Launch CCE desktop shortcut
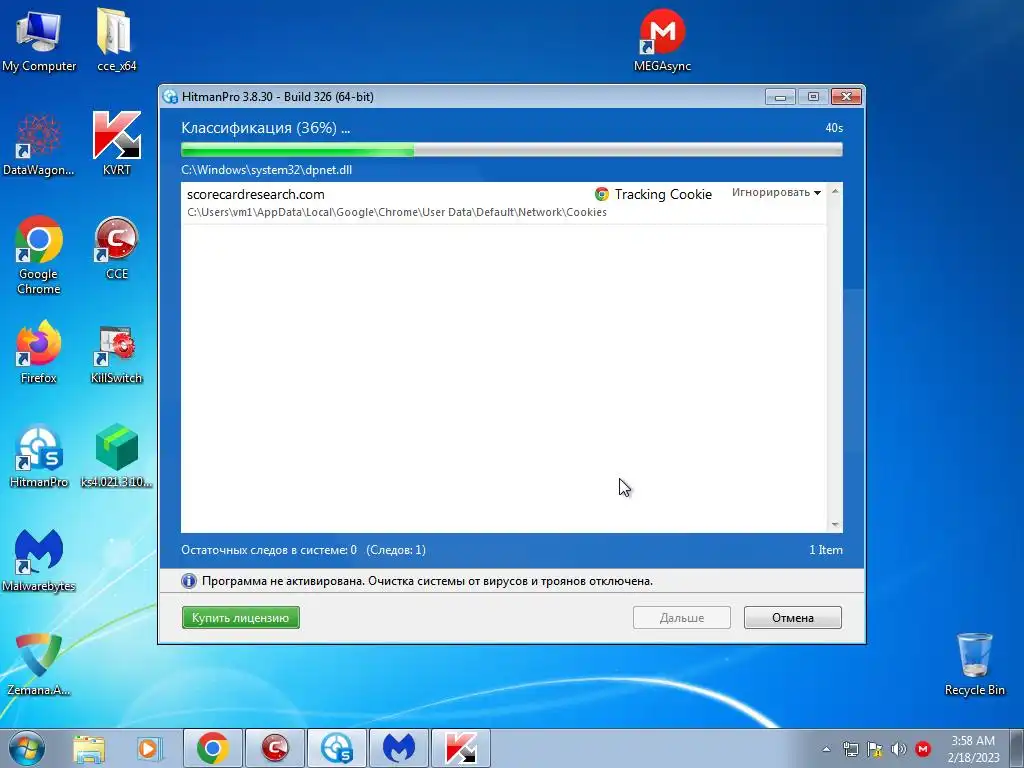 click(x=116, y=248)
